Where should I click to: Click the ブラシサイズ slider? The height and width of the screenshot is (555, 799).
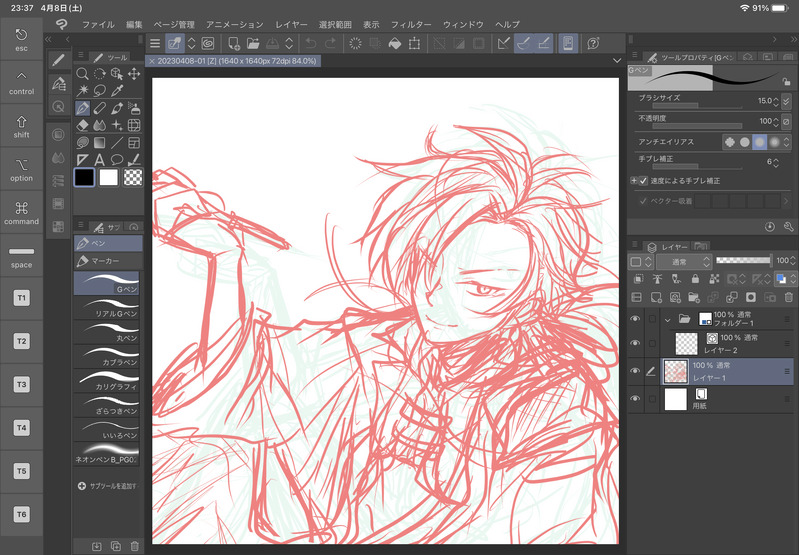697,106
